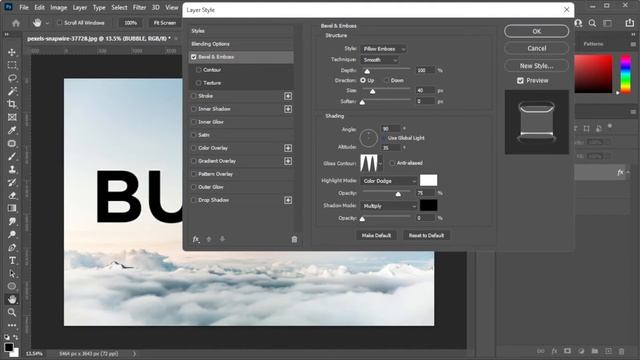Add another Drop Shadow plus icon
This screenshot has height=360, width=640.
pos(288,200)
